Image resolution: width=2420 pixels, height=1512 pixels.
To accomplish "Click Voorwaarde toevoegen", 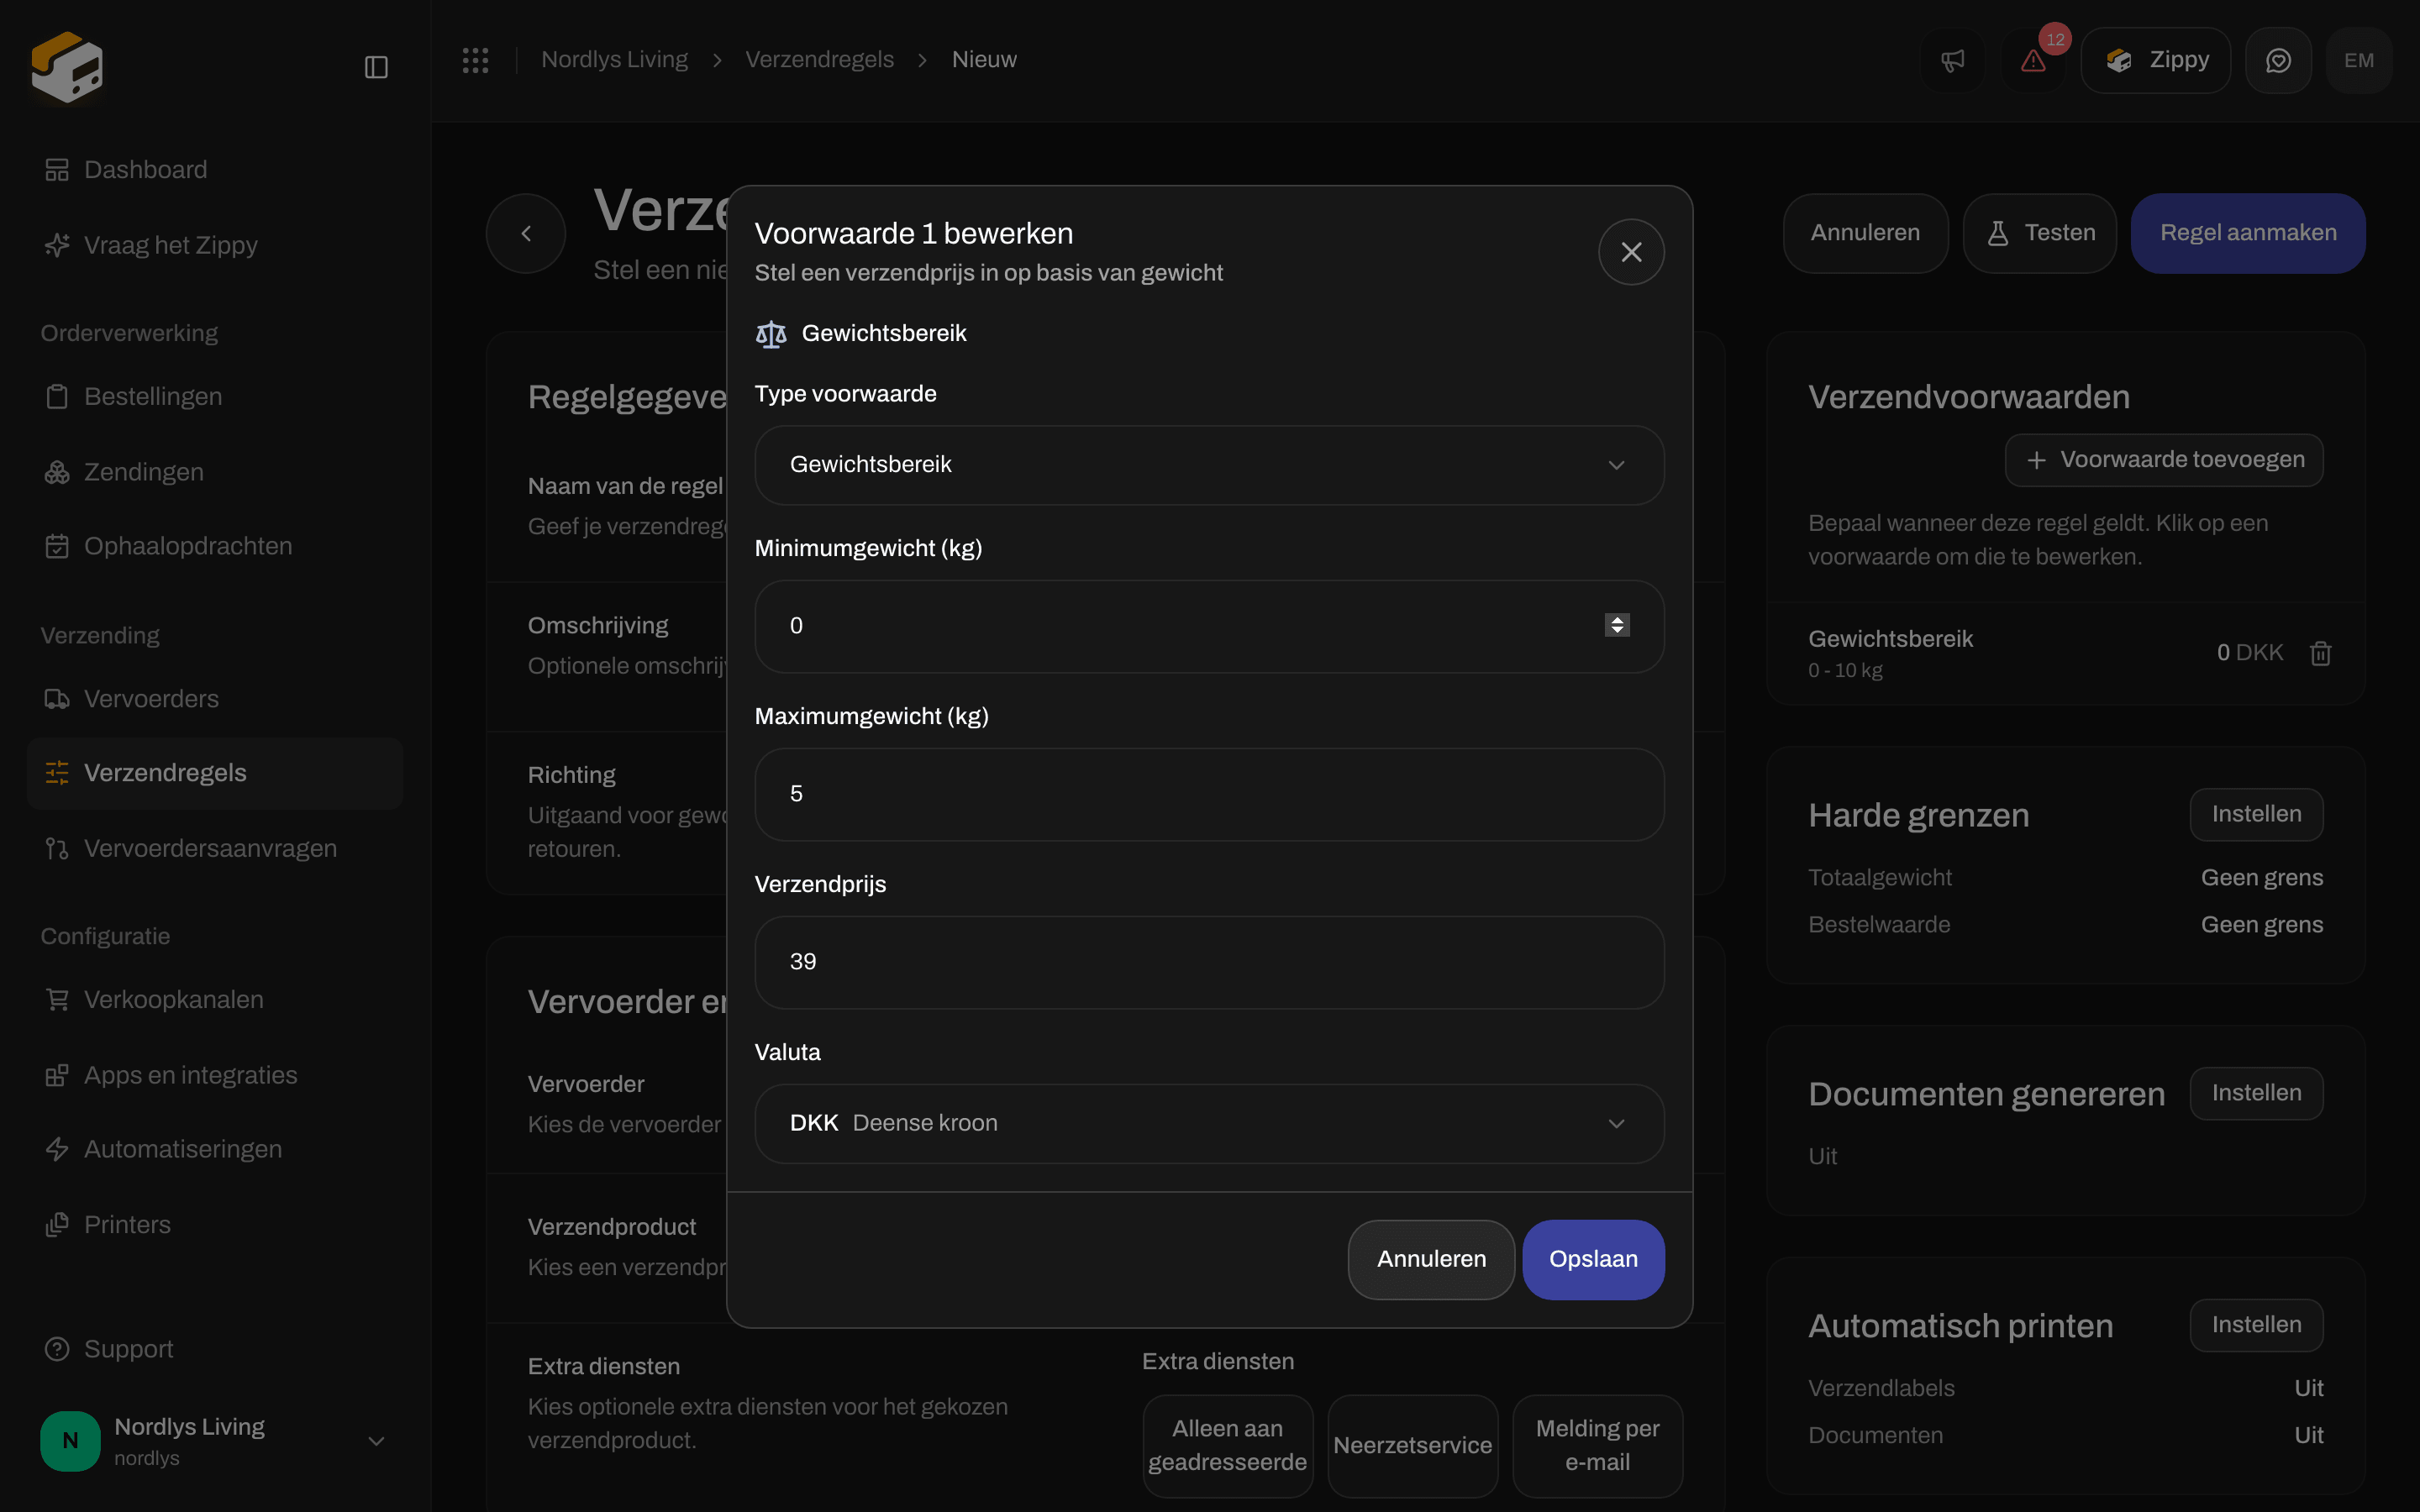I will pyautogui.click(x=2164, y=460).
